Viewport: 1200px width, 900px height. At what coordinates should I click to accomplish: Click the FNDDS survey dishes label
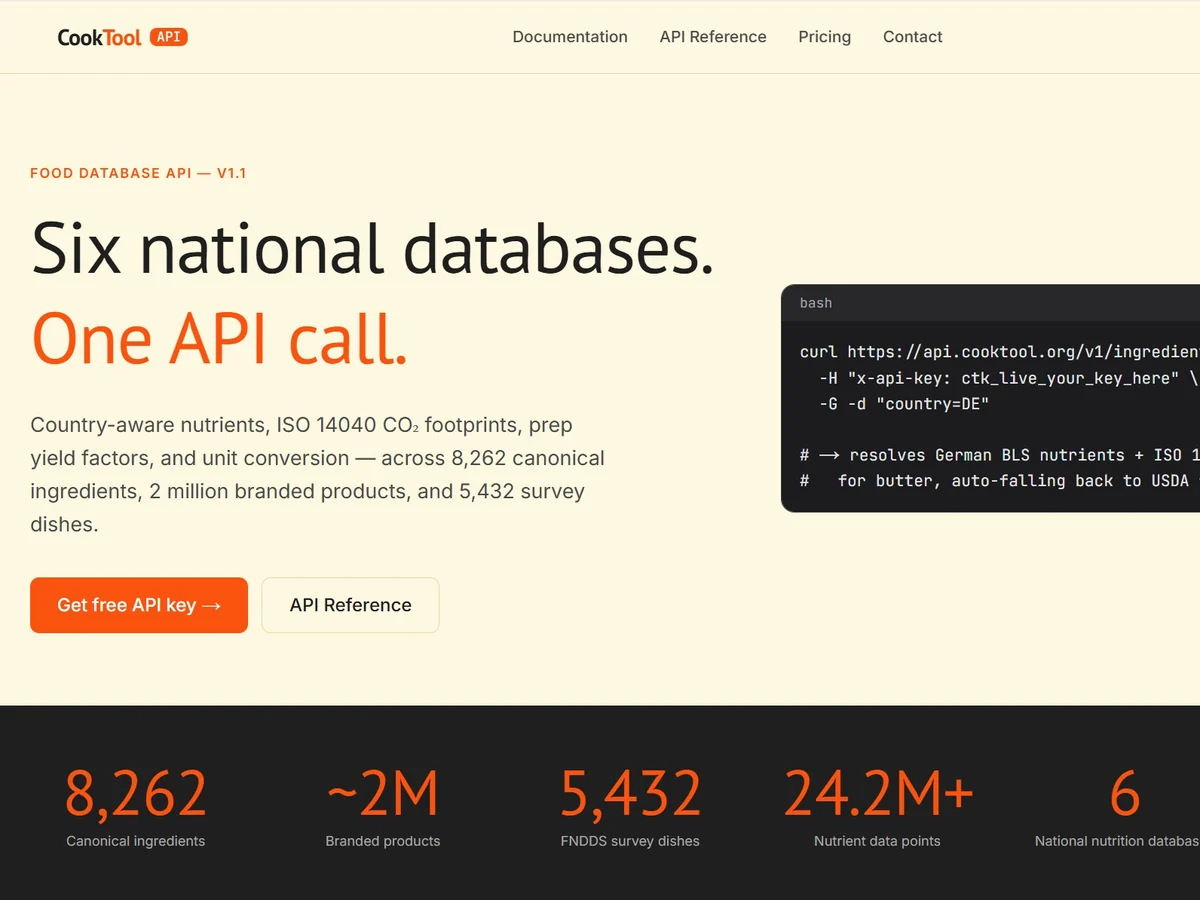tap(630, 841)
